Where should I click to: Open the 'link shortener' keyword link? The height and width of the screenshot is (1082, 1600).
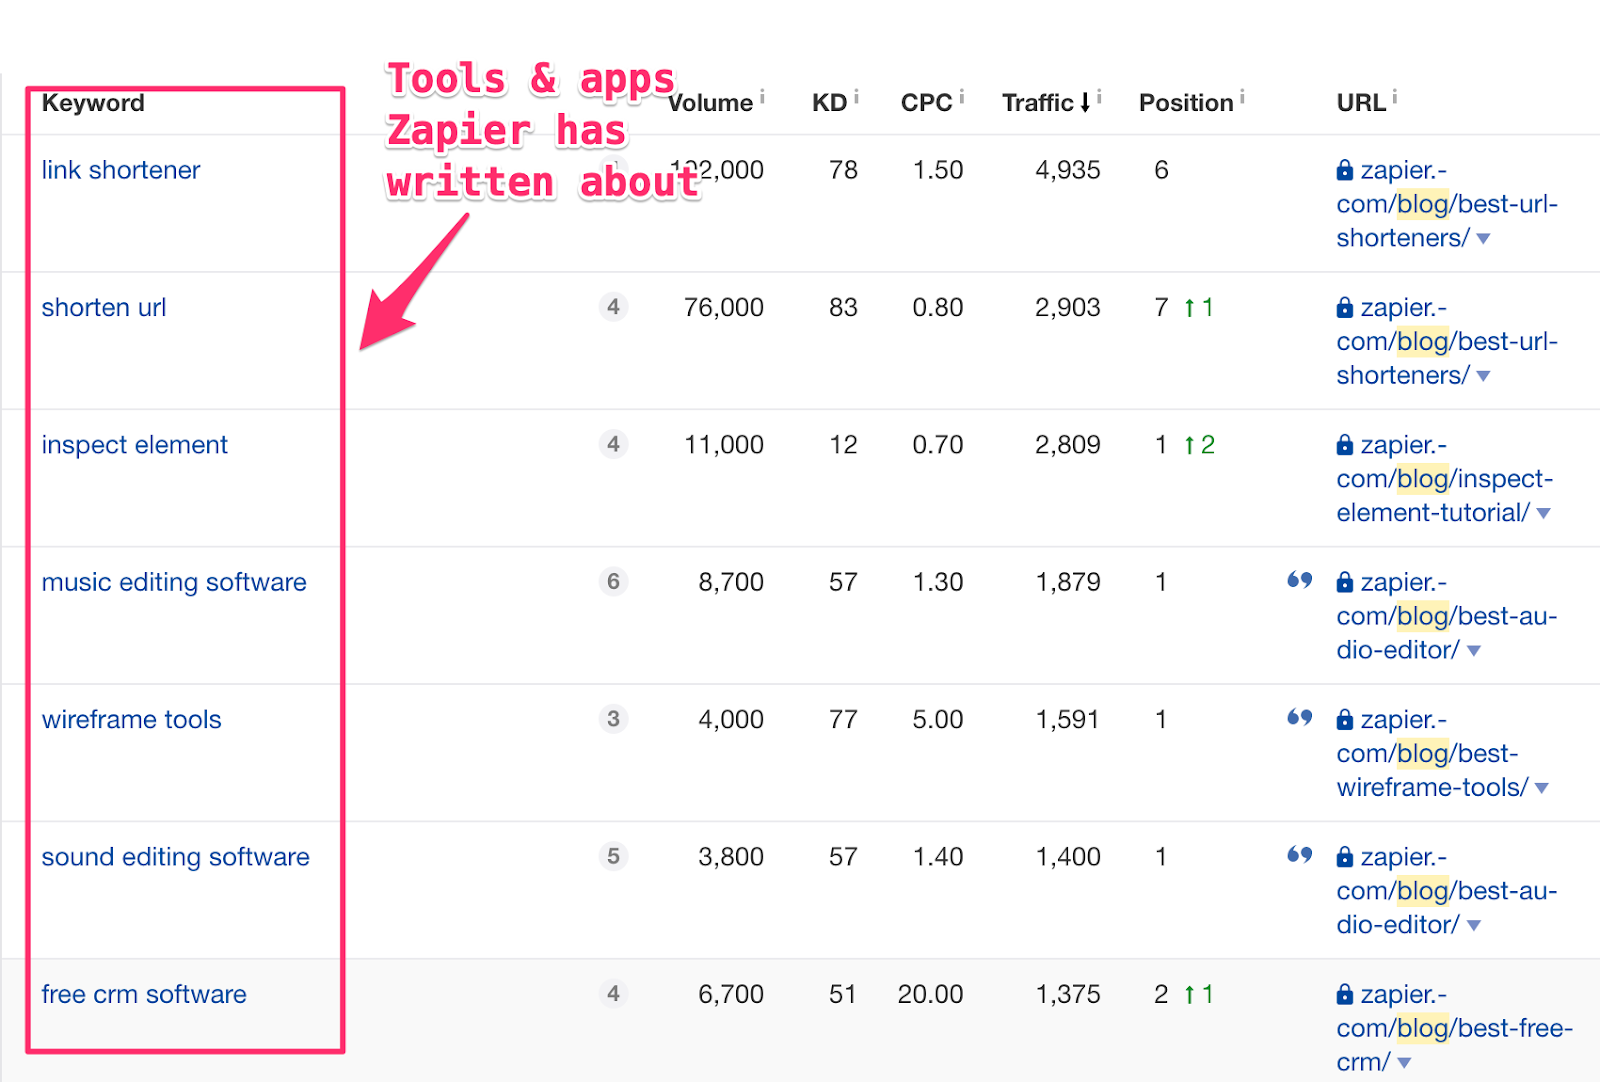pos(121,170)
